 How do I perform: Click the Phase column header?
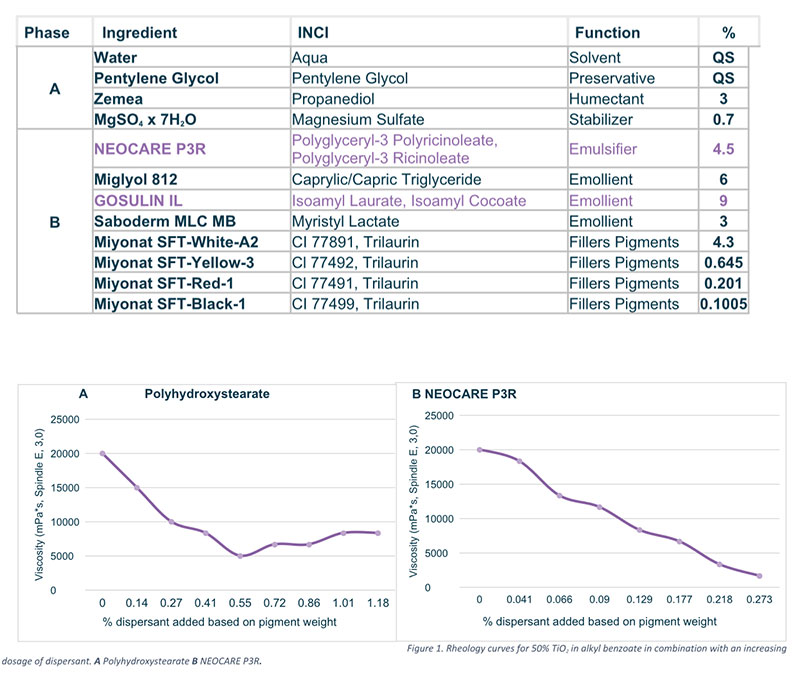tap(47, 32)
